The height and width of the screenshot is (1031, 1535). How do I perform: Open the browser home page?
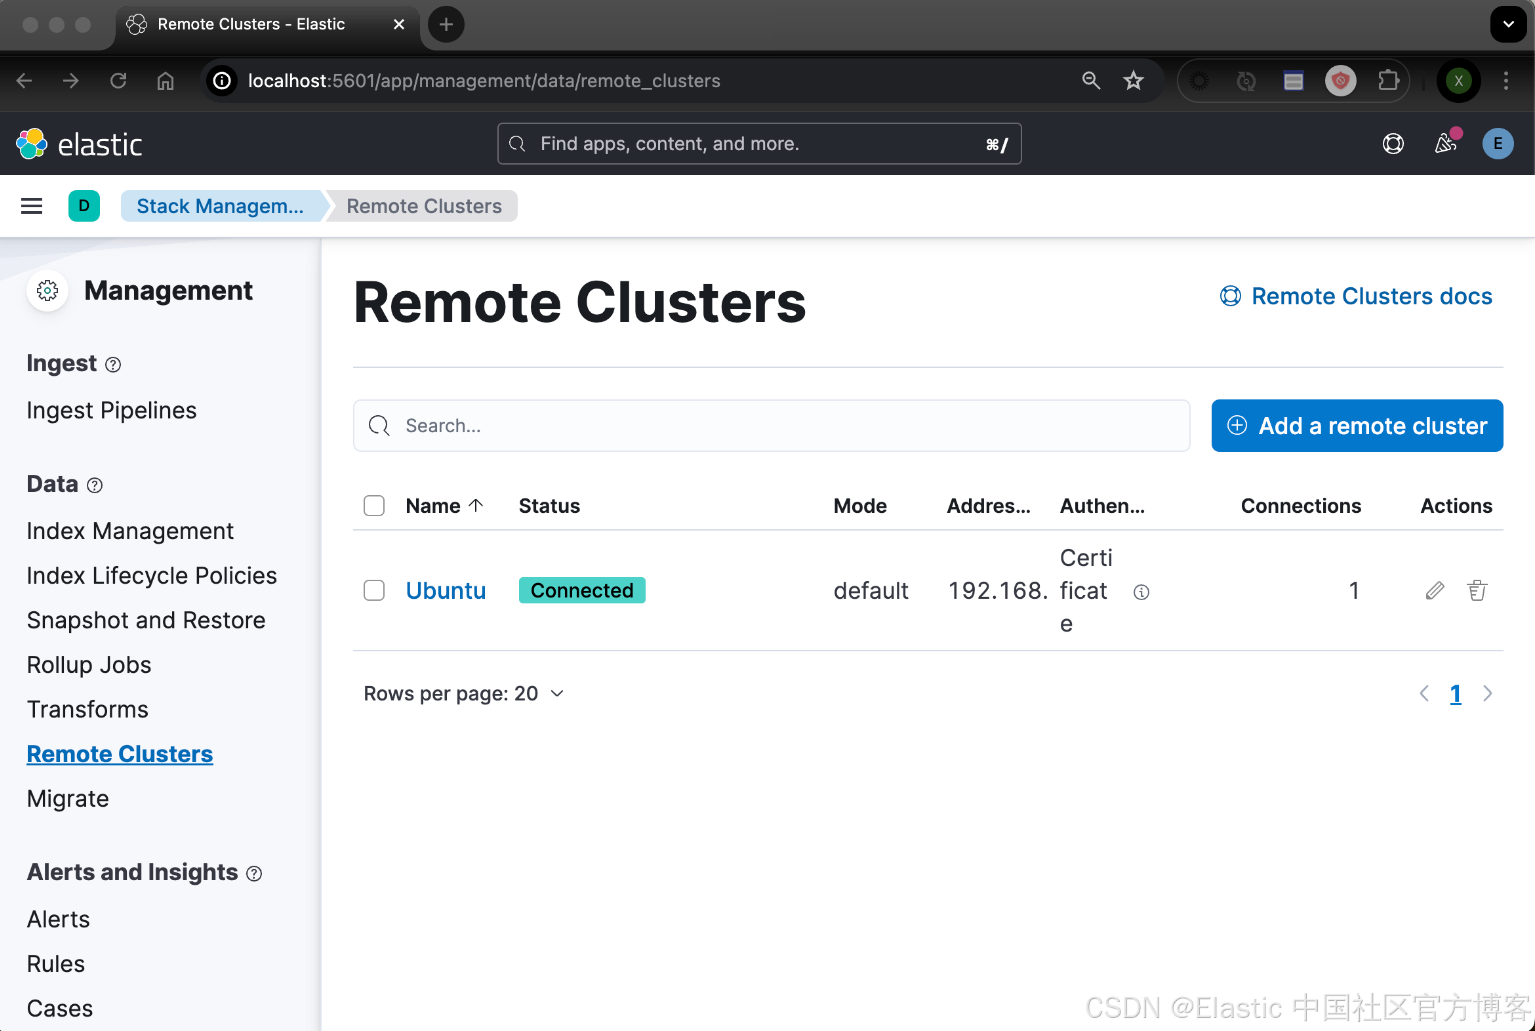[x=166, y=81]
